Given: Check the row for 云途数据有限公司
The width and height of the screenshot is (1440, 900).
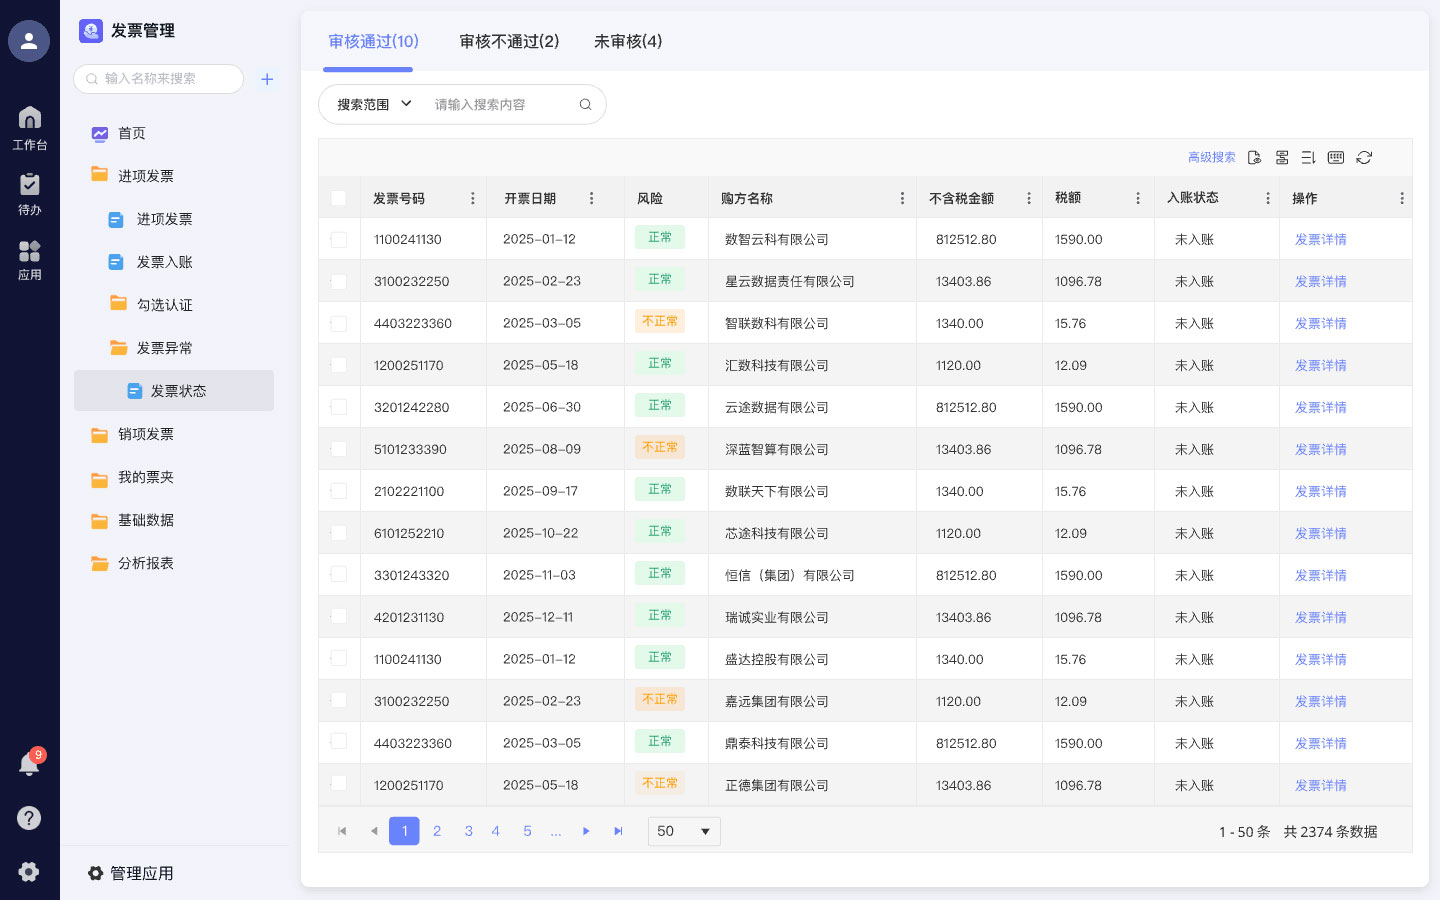Looking at the screenshot, I should point(339,407).
